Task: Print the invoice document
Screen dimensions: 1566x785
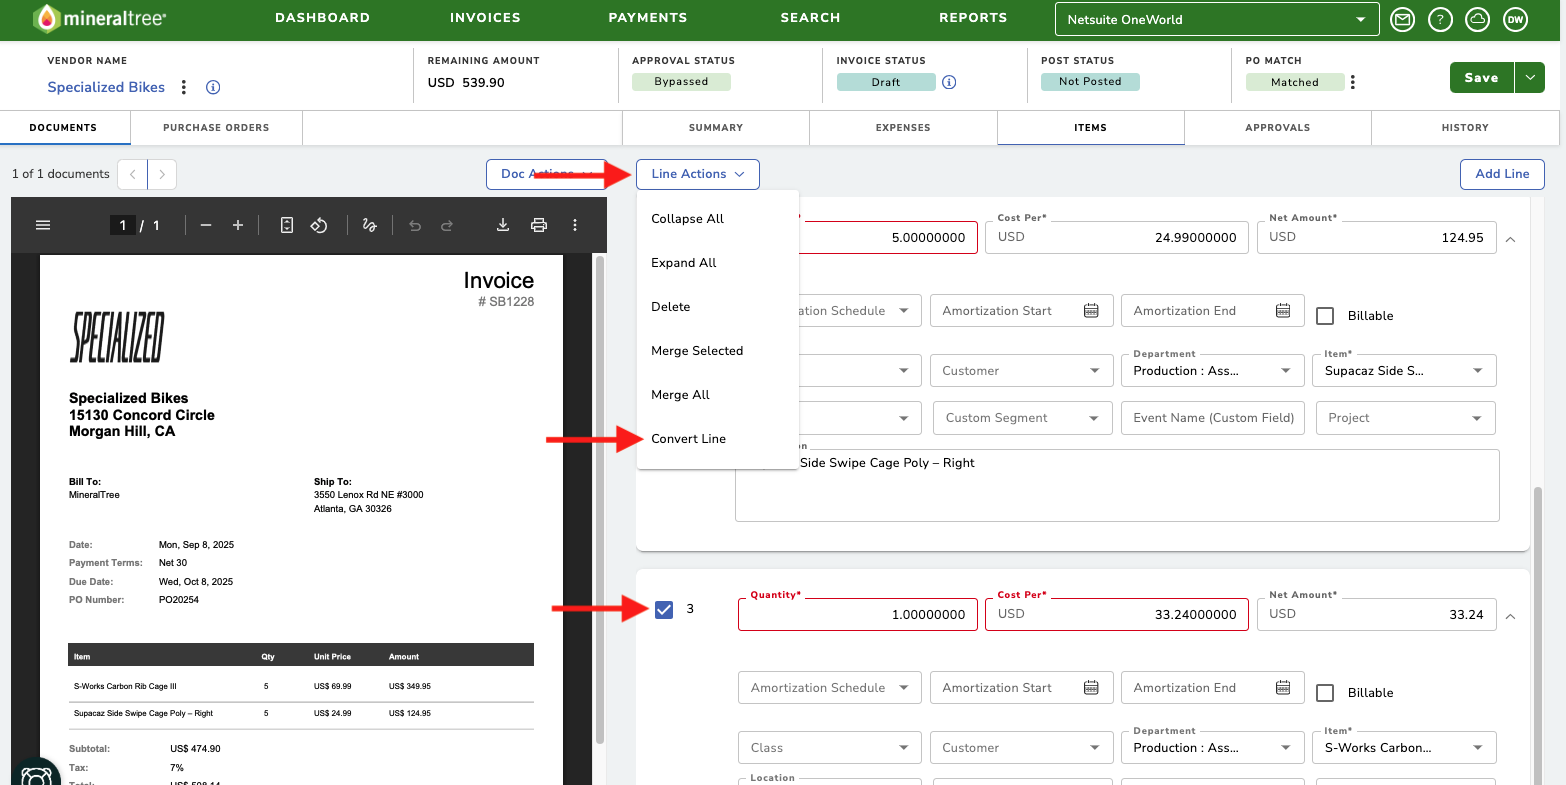Action: (539, 225)
